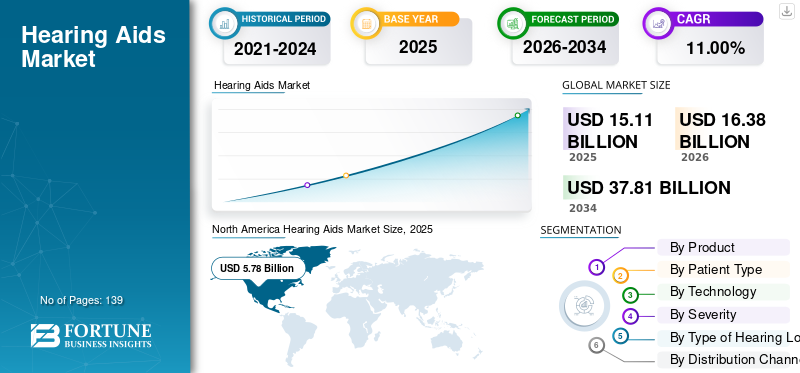Screen dimensions: 800x373
Task: Click the circular segmentation center icon
Action: point(584,306)
